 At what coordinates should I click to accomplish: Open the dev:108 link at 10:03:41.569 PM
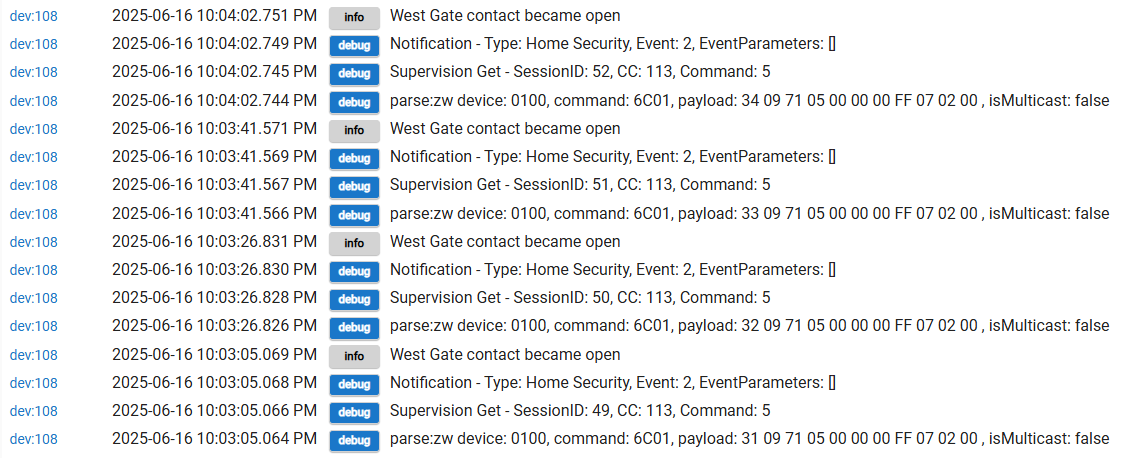tap(34, 157)
